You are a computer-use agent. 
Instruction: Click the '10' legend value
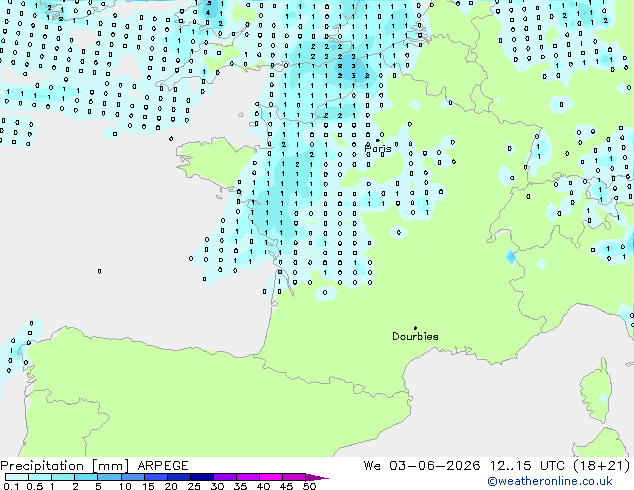[125, 486]
